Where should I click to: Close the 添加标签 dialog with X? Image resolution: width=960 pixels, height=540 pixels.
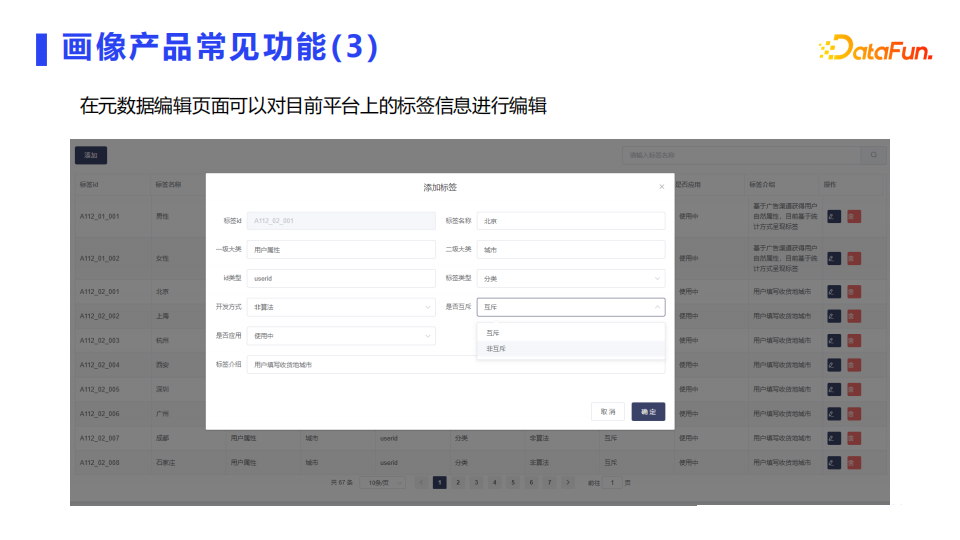(661, 187)
